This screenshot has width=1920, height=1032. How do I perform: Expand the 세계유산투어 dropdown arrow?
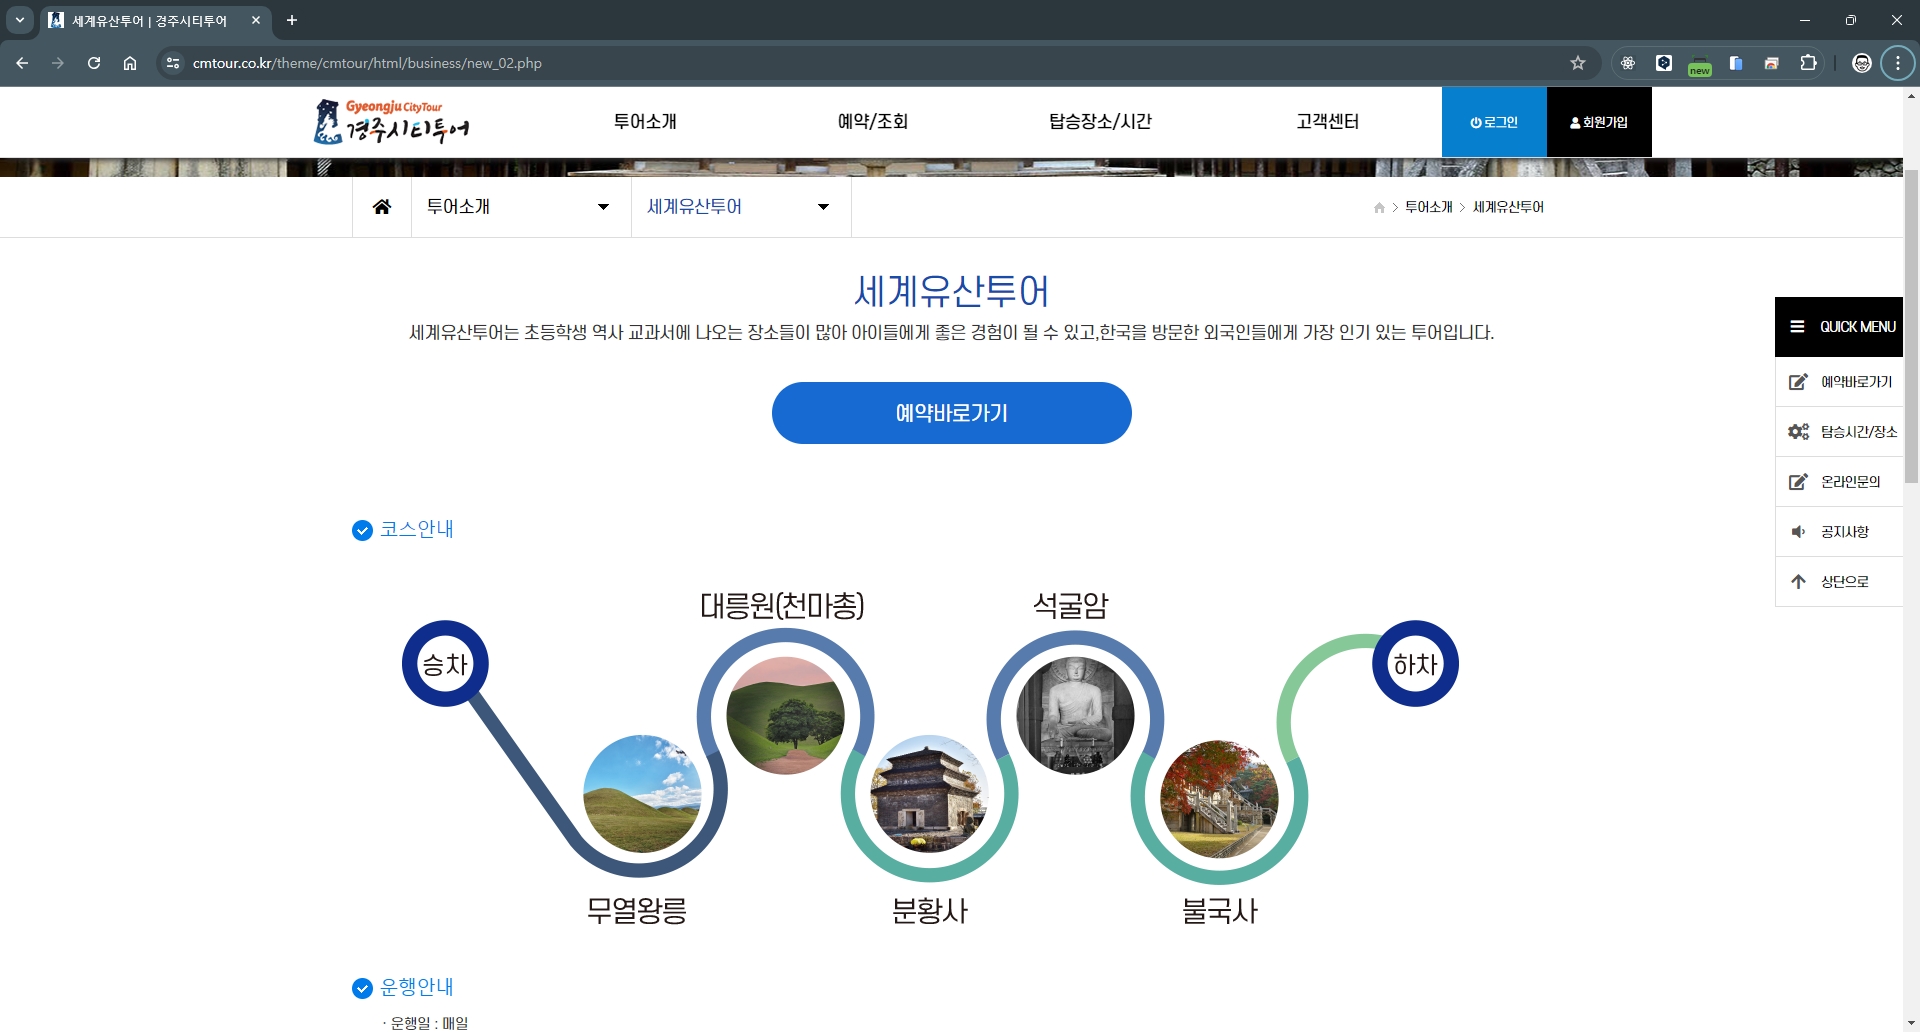coord(822,207)
